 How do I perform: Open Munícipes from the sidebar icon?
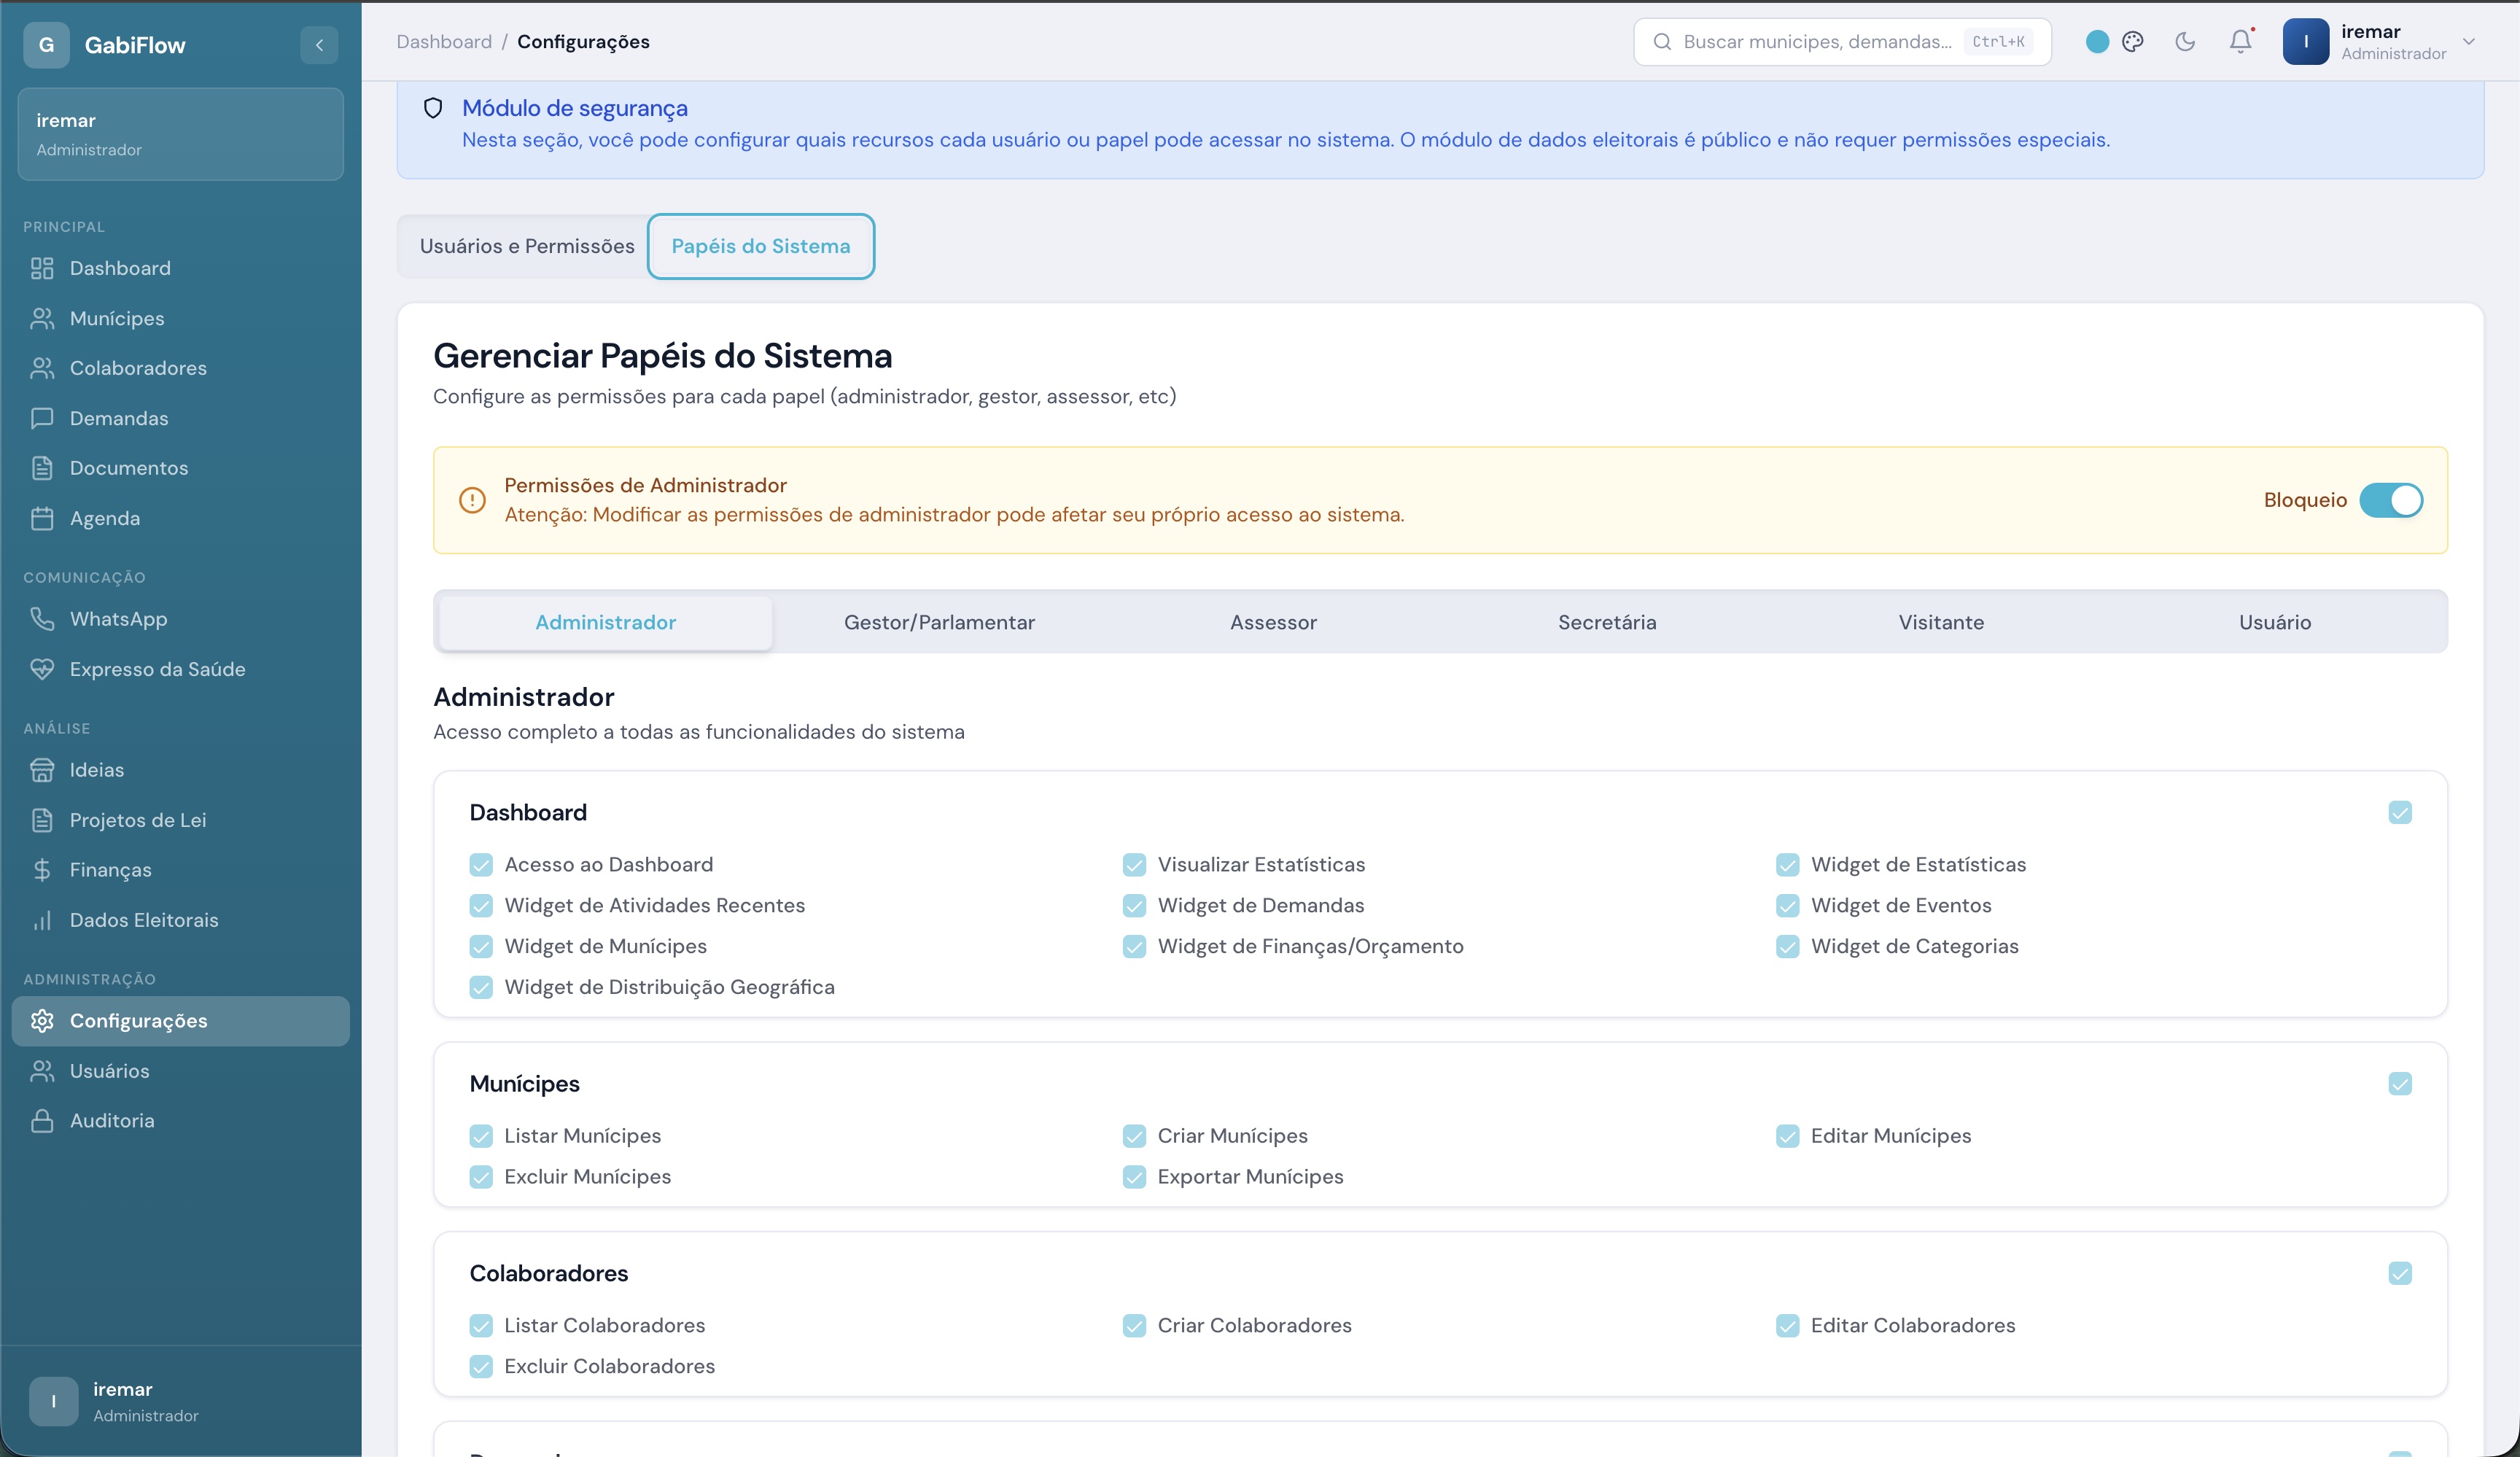pyautogui.click(x=42, y=318)
